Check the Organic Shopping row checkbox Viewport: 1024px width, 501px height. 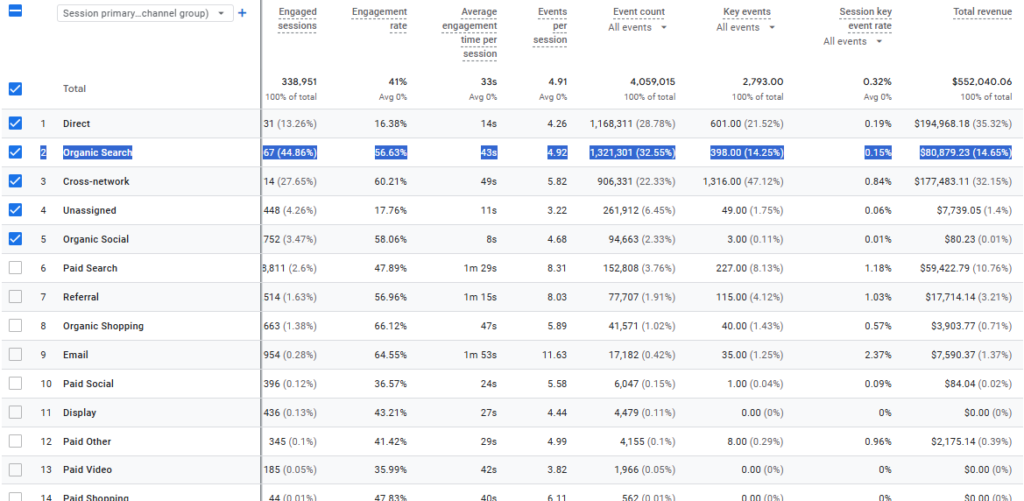point(15,325)
